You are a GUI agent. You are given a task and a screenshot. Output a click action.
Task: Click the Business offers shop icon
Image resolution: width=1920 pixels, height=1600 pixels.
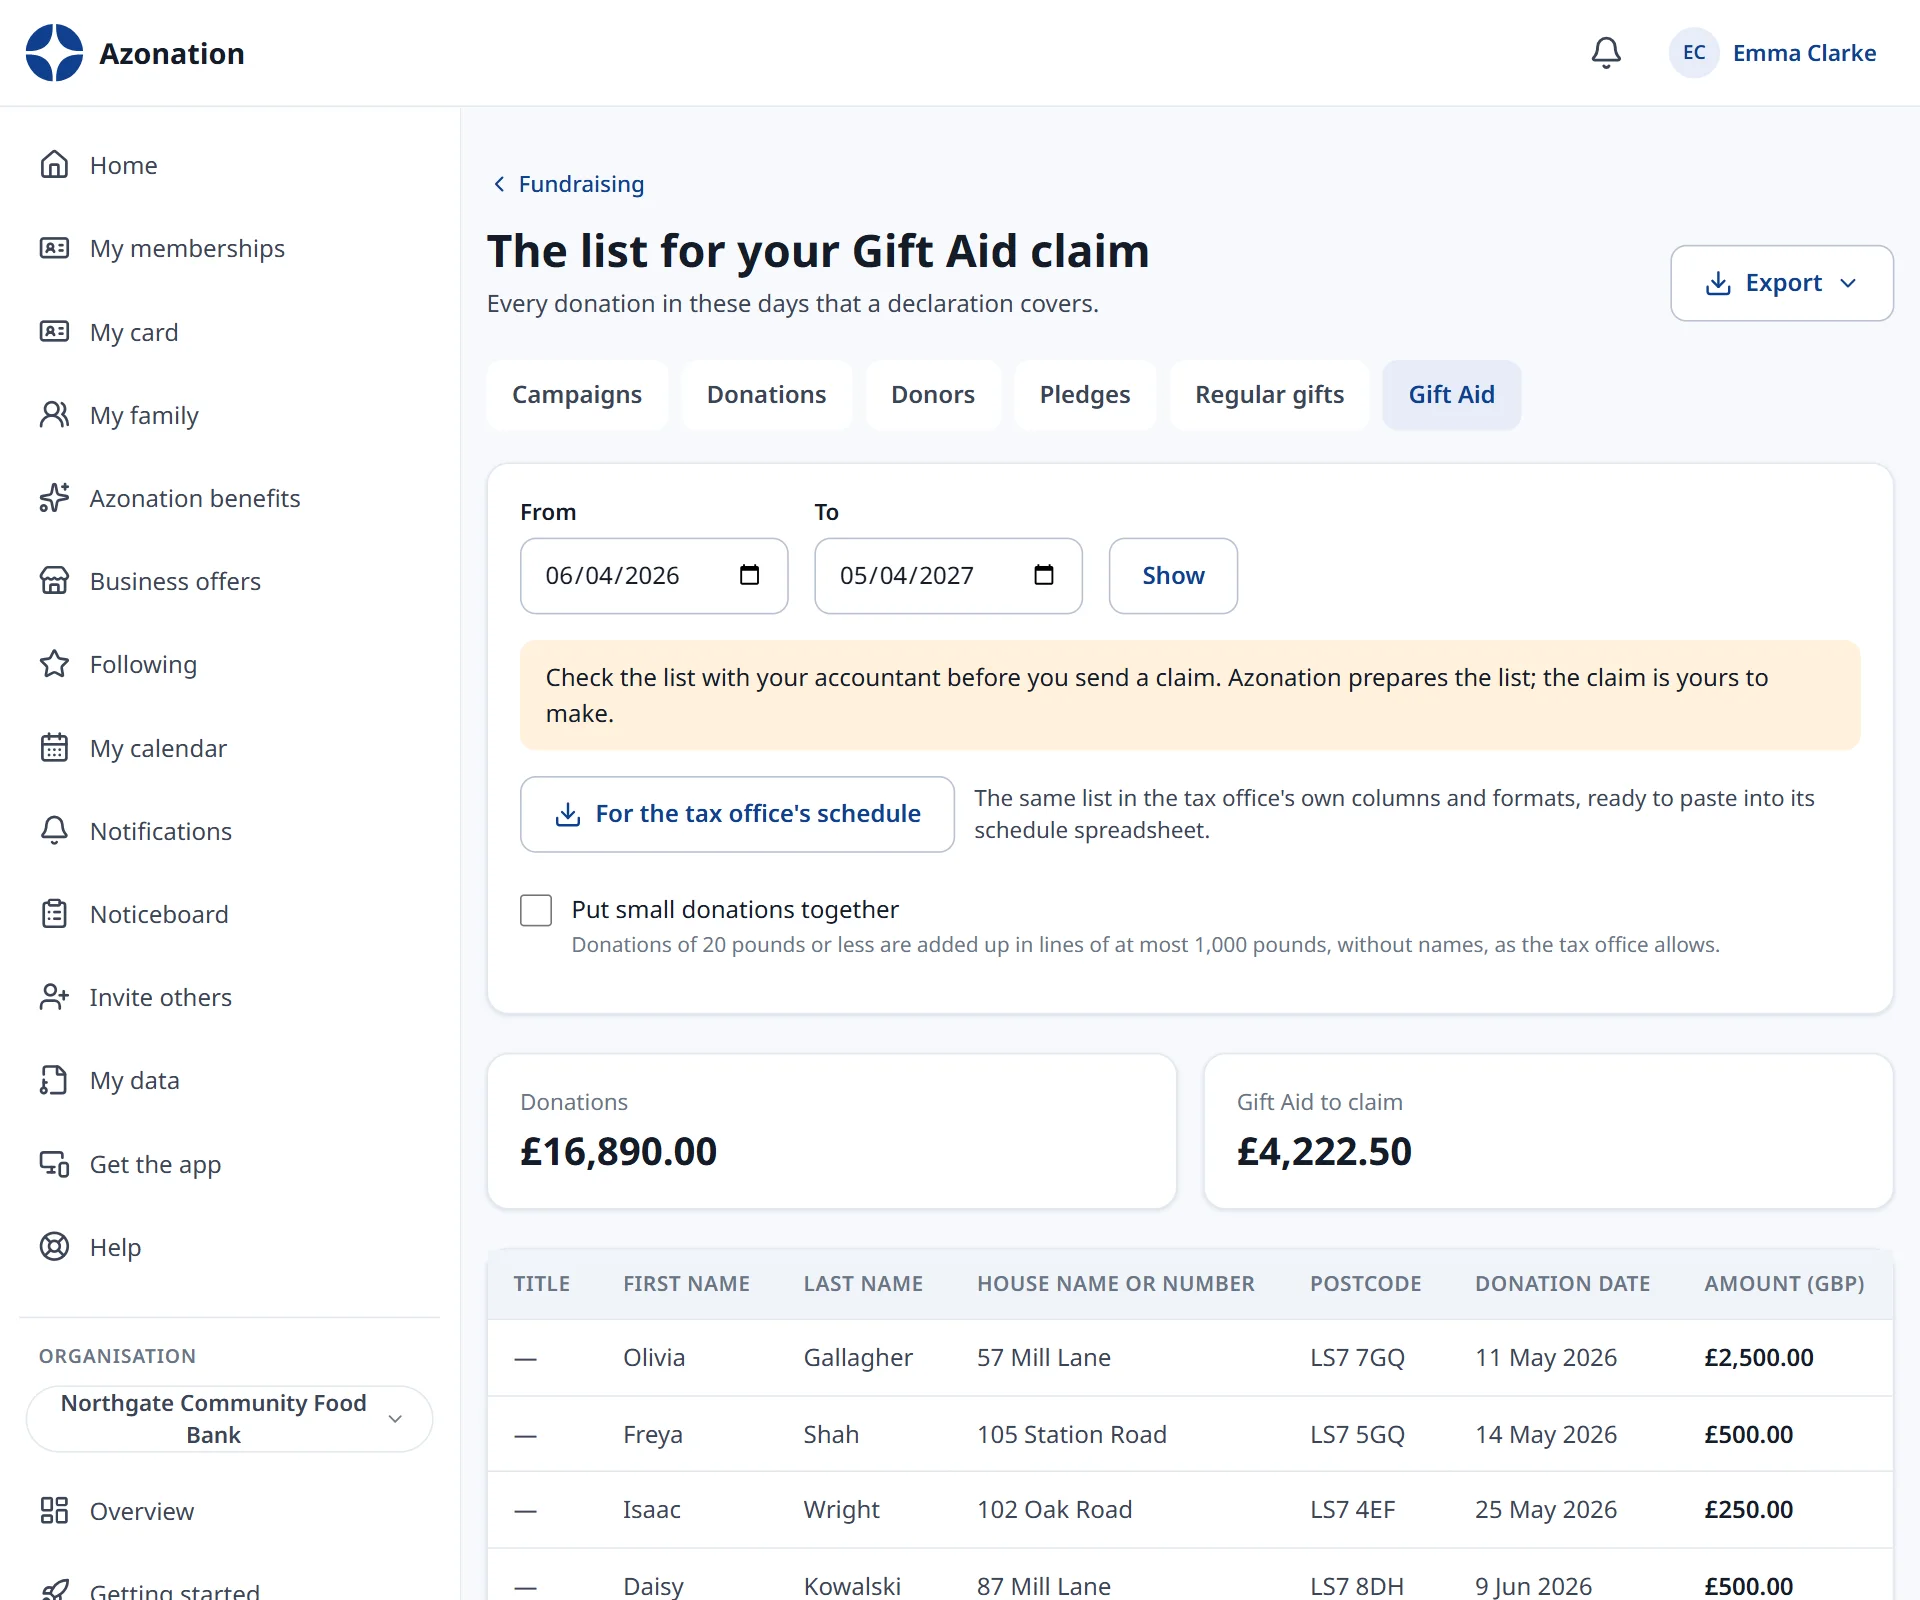click(x=54, y=581)
